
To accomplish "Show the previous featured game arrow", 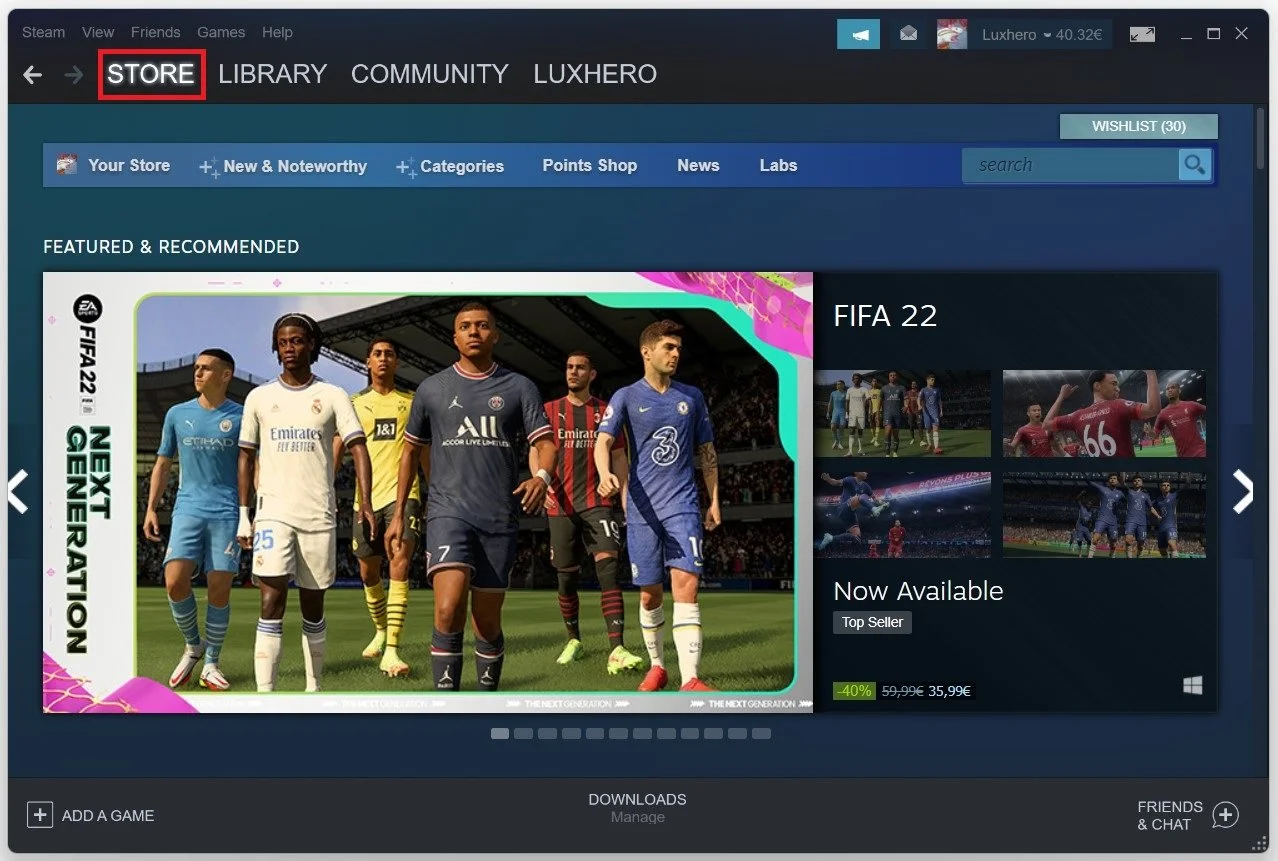I will pos(18,491).
